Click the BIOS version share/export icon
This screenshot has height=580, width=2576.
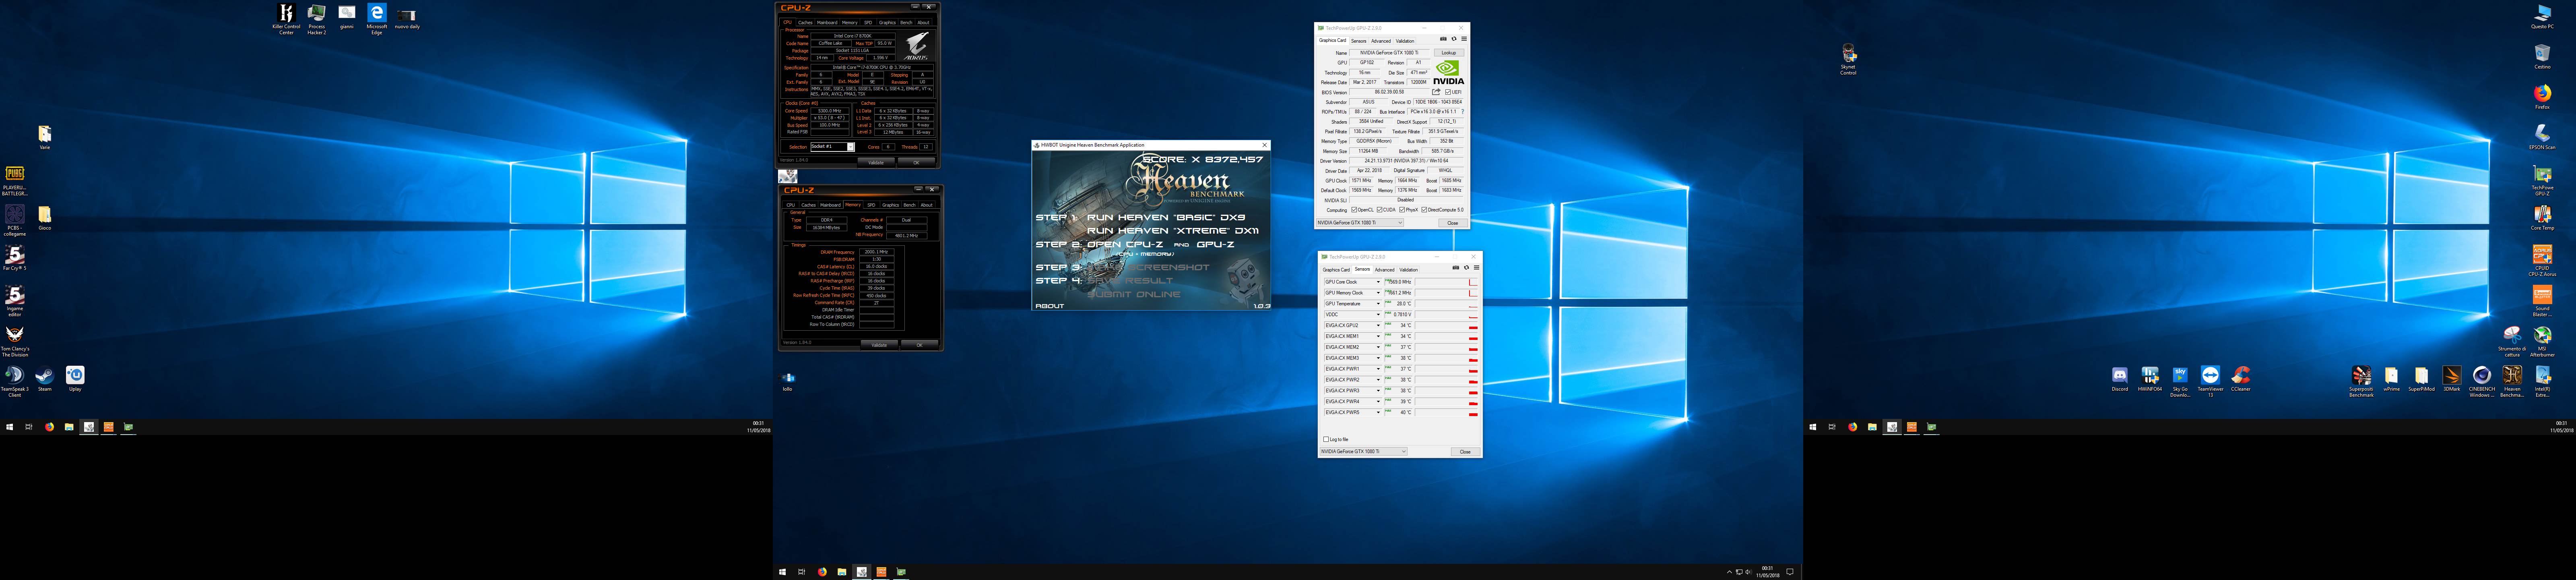pos(1436,92)
